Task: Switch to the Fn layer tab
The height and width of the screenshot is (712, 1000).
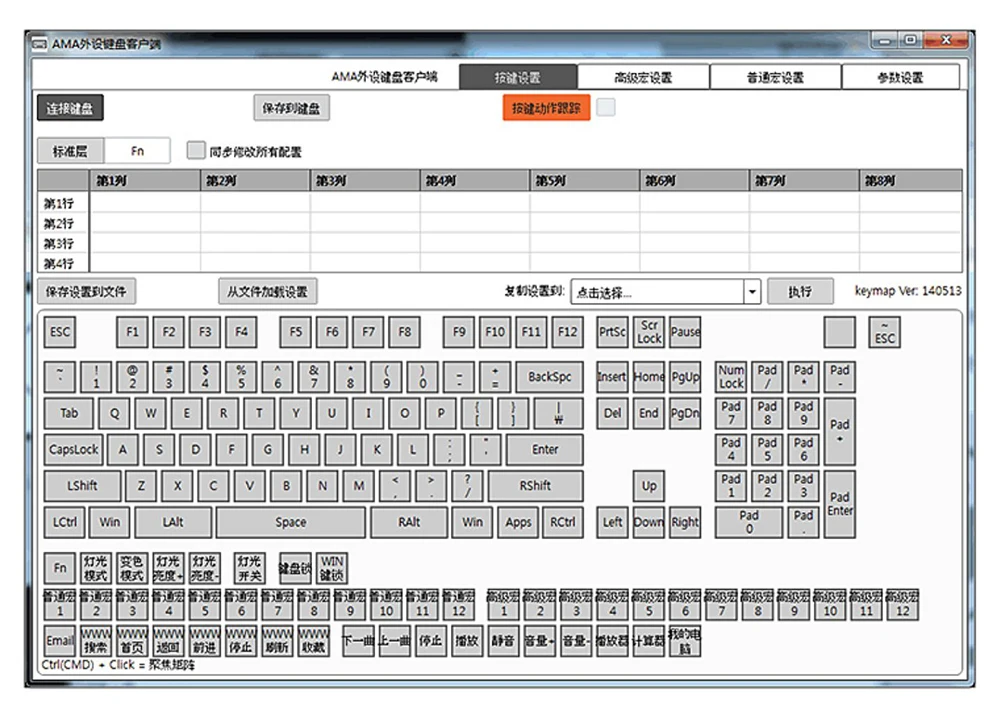Action: click(x=137, y=151)
